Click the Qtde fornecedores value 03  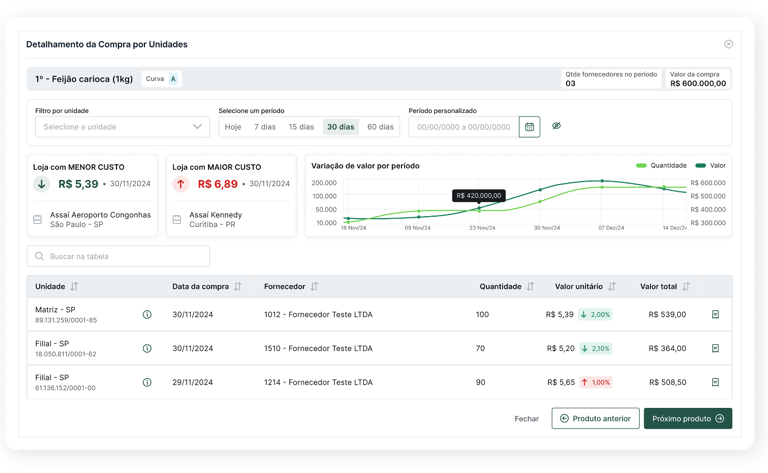(570, 83)
